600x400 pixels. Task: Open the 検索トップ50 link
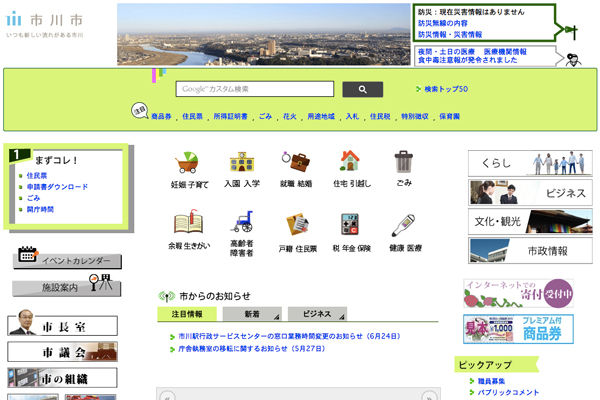tap(446, 89)
